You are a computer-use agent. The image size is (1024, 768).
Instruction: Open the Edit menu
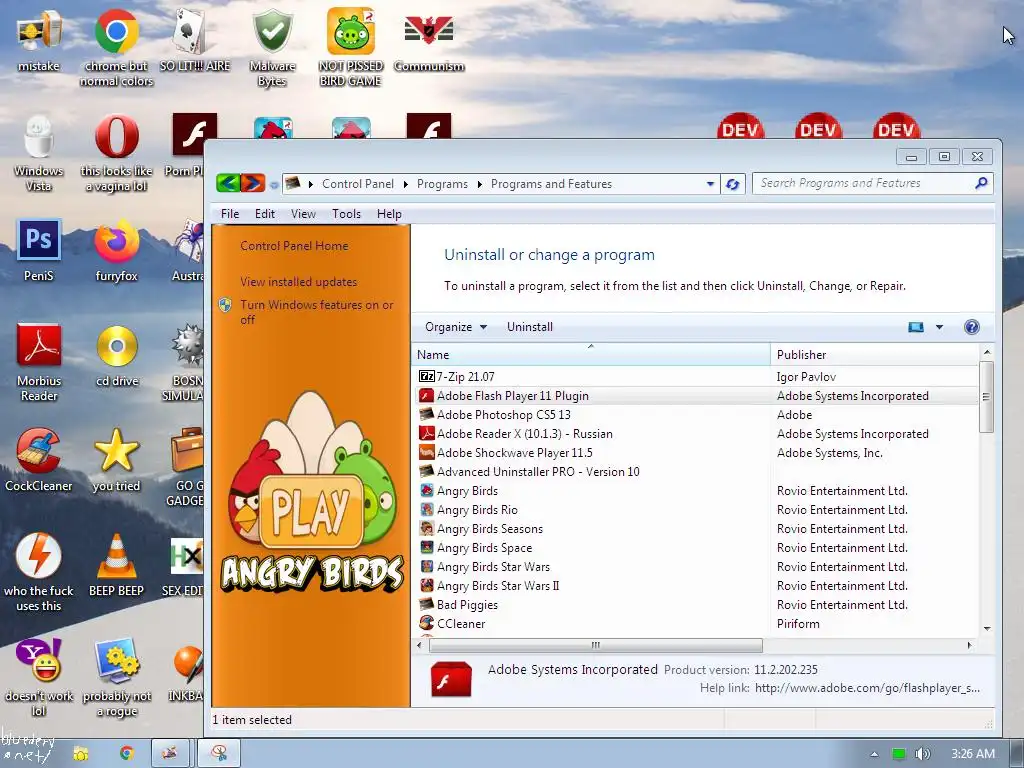pos(264,214)
